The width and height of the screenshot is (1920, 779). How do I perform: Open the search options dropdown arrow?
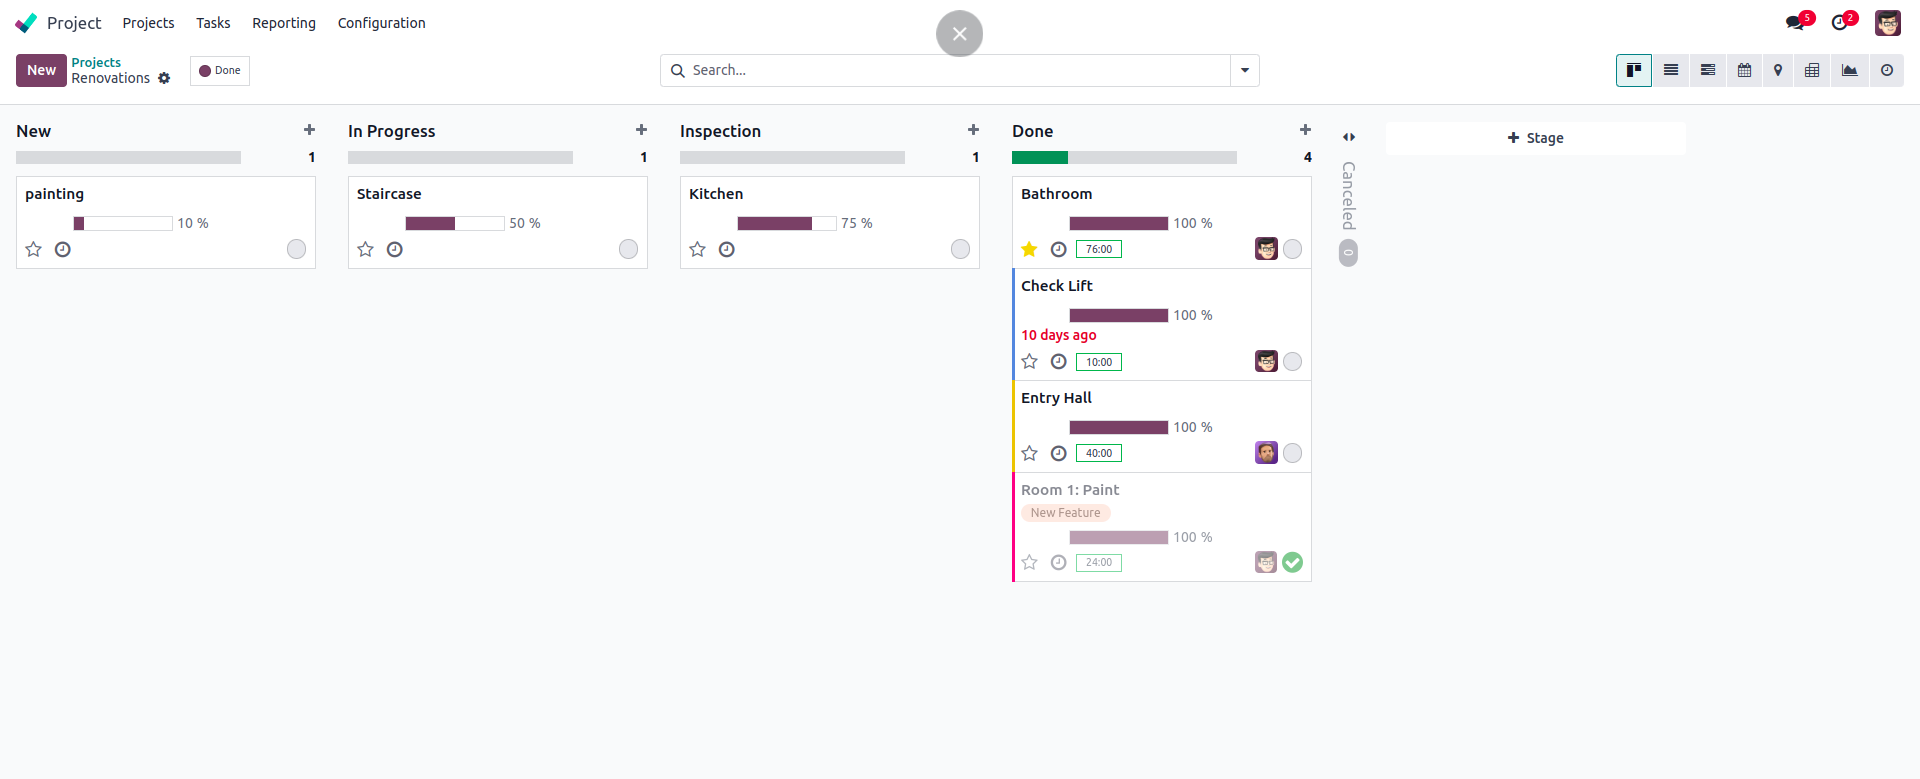pyautogui.click(x=1245, y=70)
